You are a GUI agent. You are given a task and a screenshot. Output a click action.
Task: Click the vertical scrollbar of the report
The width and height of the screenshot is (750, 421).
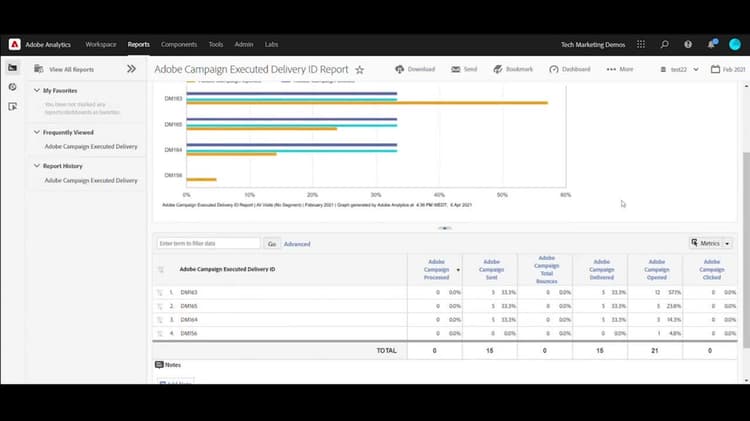[x=747, y=249]
